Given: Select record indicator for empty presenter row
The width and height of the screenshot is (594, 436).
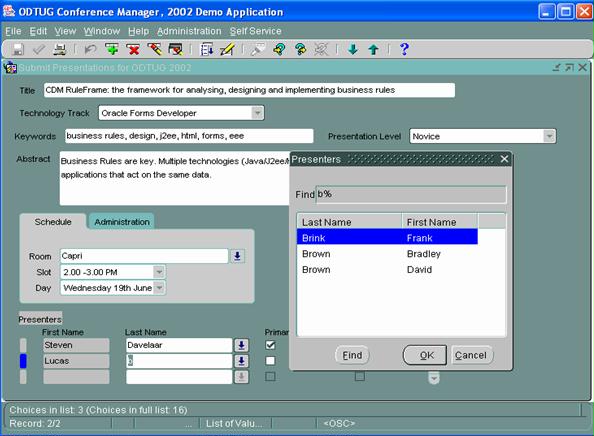Looking at the screenshot, I should coord(23,377).
